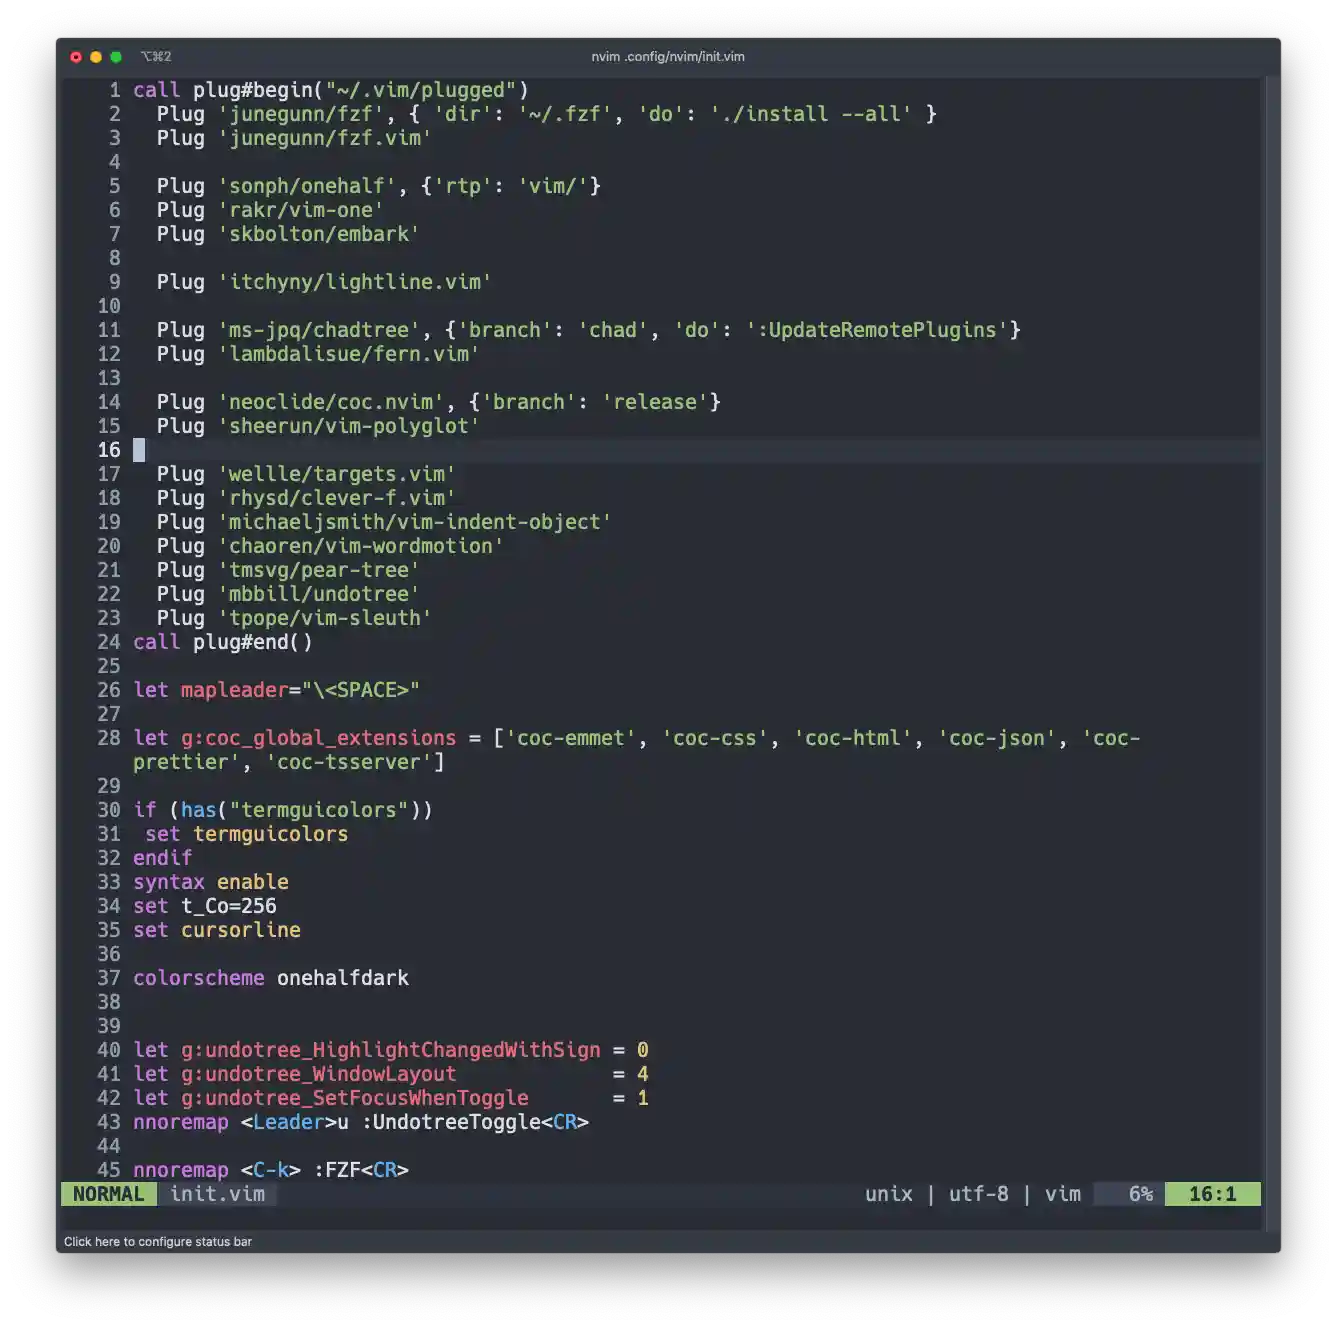Click ':UndotreeToggle<CR>' mapping on line 43
The image size is (1337, 1327).
click(x=475, y=1122)
